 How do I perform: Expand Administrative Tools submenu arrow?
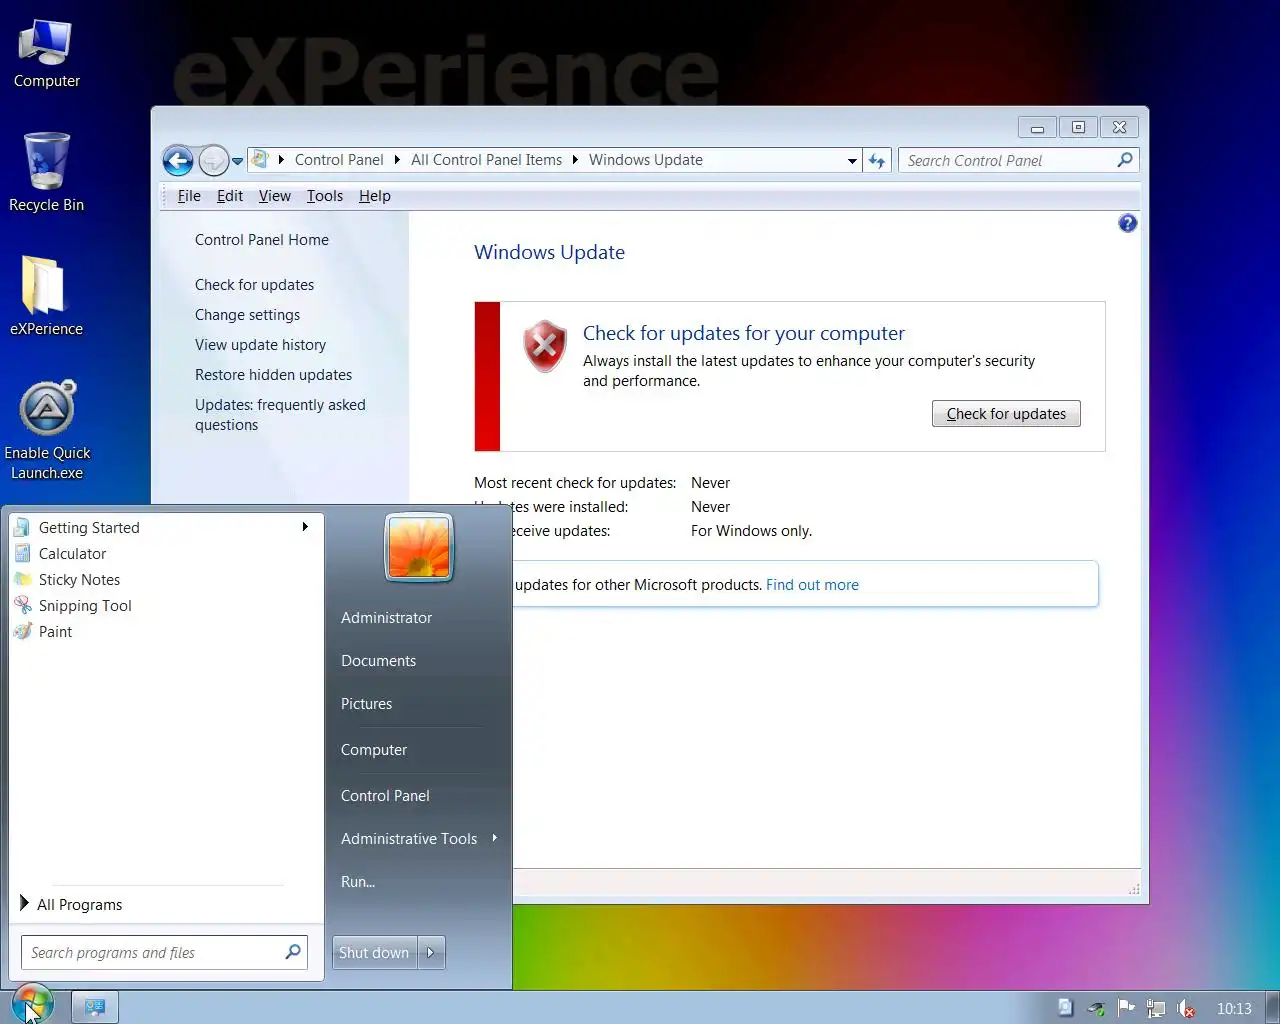pyautogui.click(x=494, y=838)
